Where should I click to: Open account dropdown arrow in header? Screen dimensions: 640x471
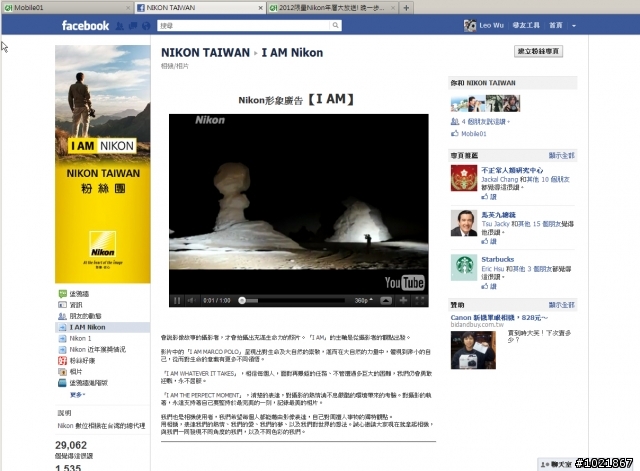(573, 26)
